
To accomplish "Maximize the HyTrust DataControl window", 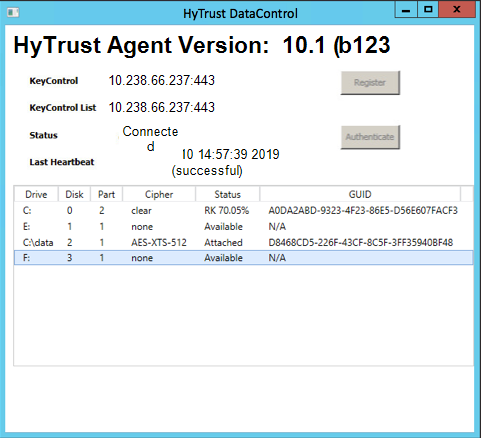I will pos(428,10).
